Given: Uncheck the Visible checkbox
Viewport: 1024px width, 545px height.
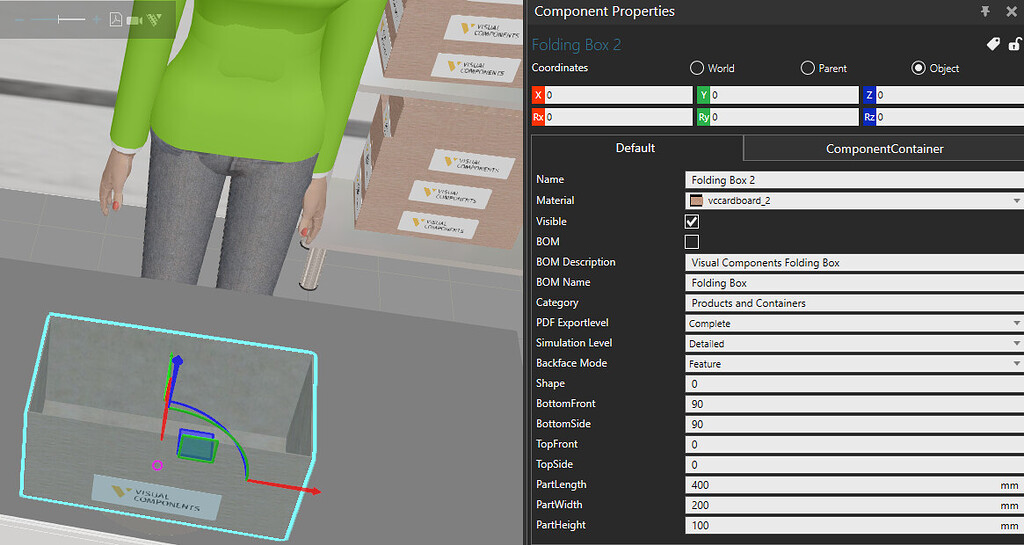Looking at the screenshot, I should tap(692, 221).
